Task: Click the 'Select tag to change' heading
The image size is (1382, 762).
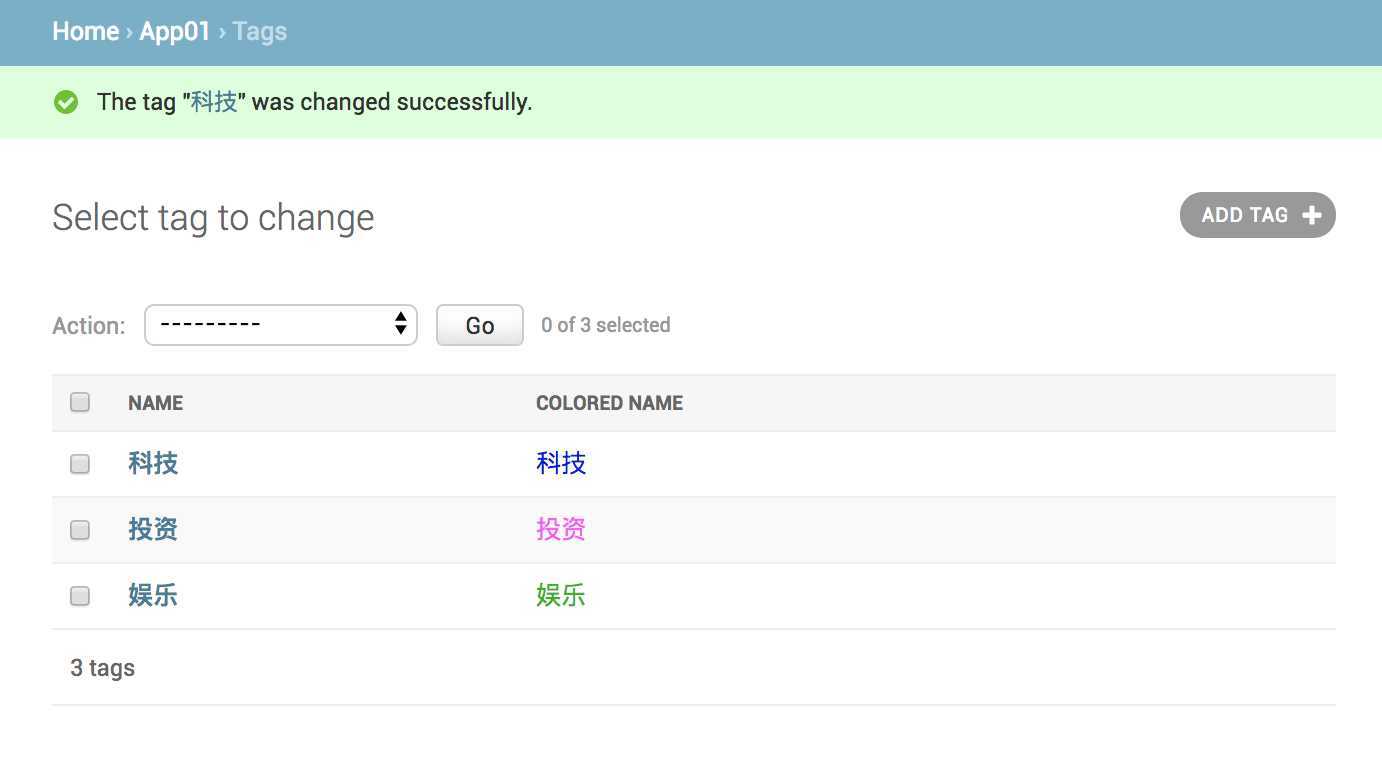Action: [x=213, y=217]
